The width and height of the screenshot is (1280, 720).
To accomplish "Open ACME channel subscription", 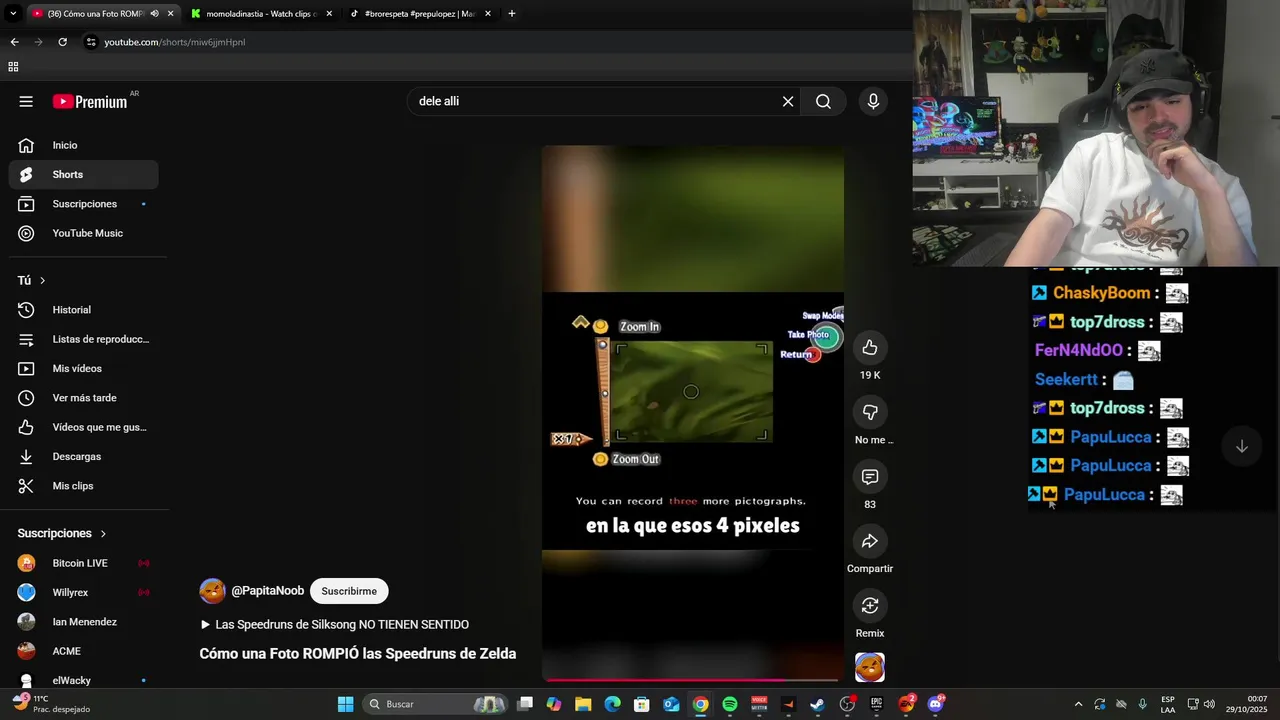I will [x=84, y=651].
